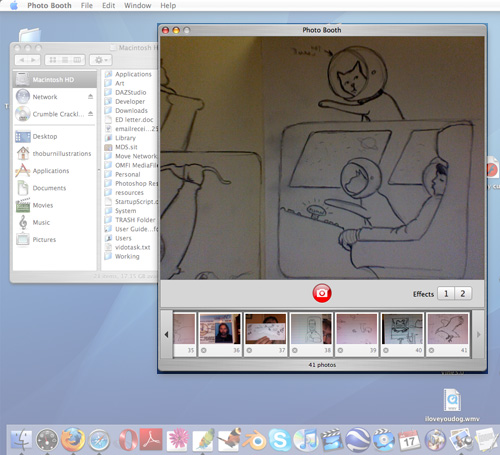The image size is (500, 455).
Task: Open the Finder gear Action dropdown
Action: coord(101,60)
